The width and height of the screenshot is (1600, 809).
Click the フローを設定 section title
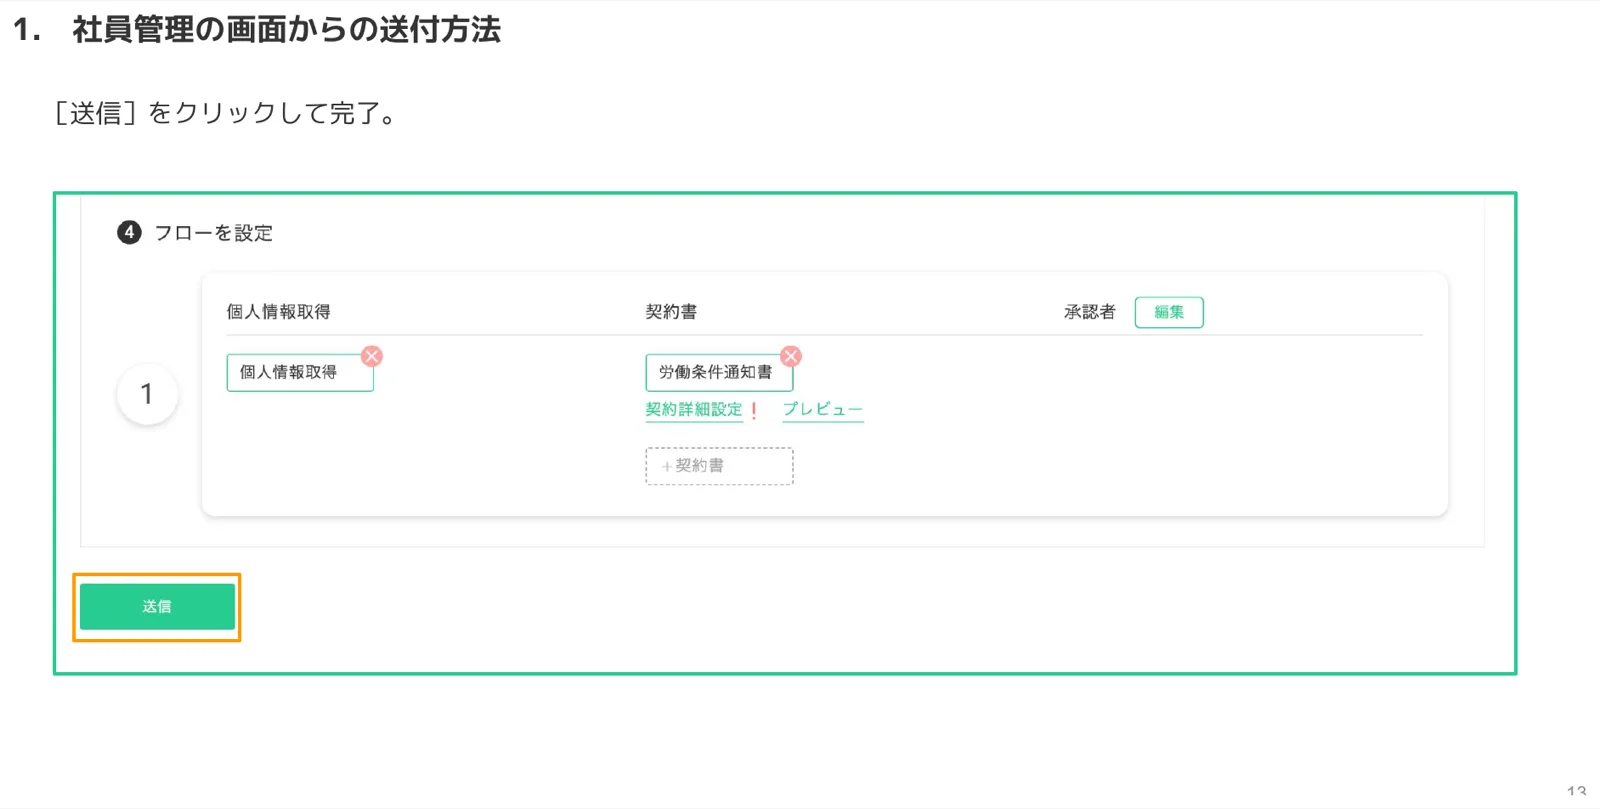tap(213, 233)
